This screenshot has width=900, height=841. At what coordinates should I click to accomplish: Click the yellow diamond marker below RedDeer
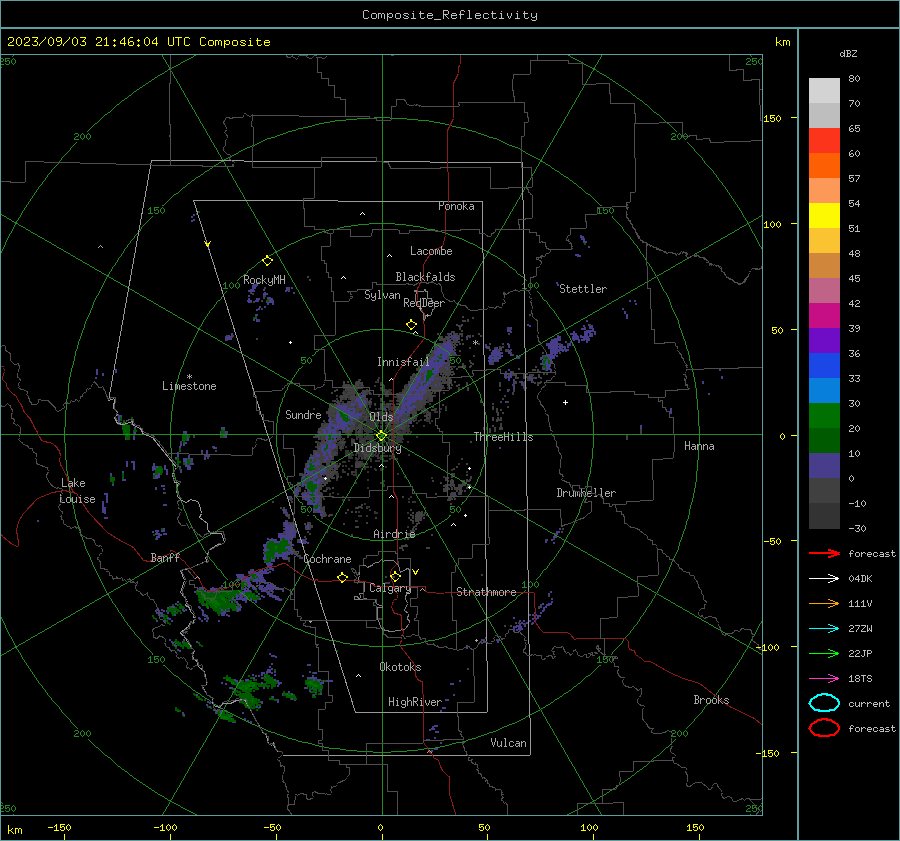(x=411, y=325)
